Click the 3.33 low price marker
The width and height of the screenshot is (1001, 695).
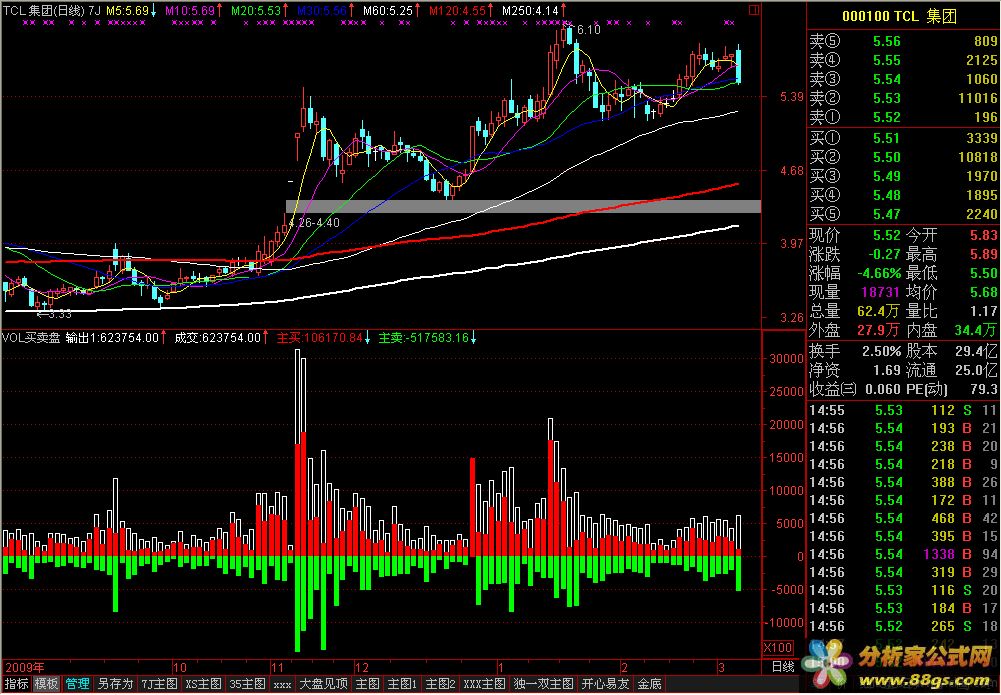click(59, 314)
